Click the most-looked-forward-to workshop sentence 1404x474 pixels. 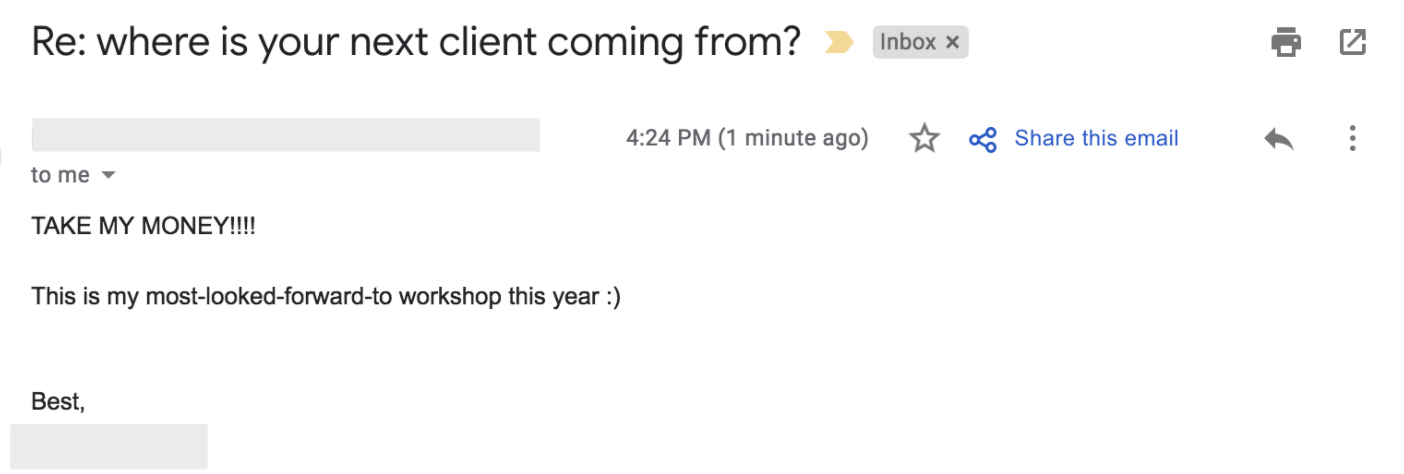coord(326,297)
